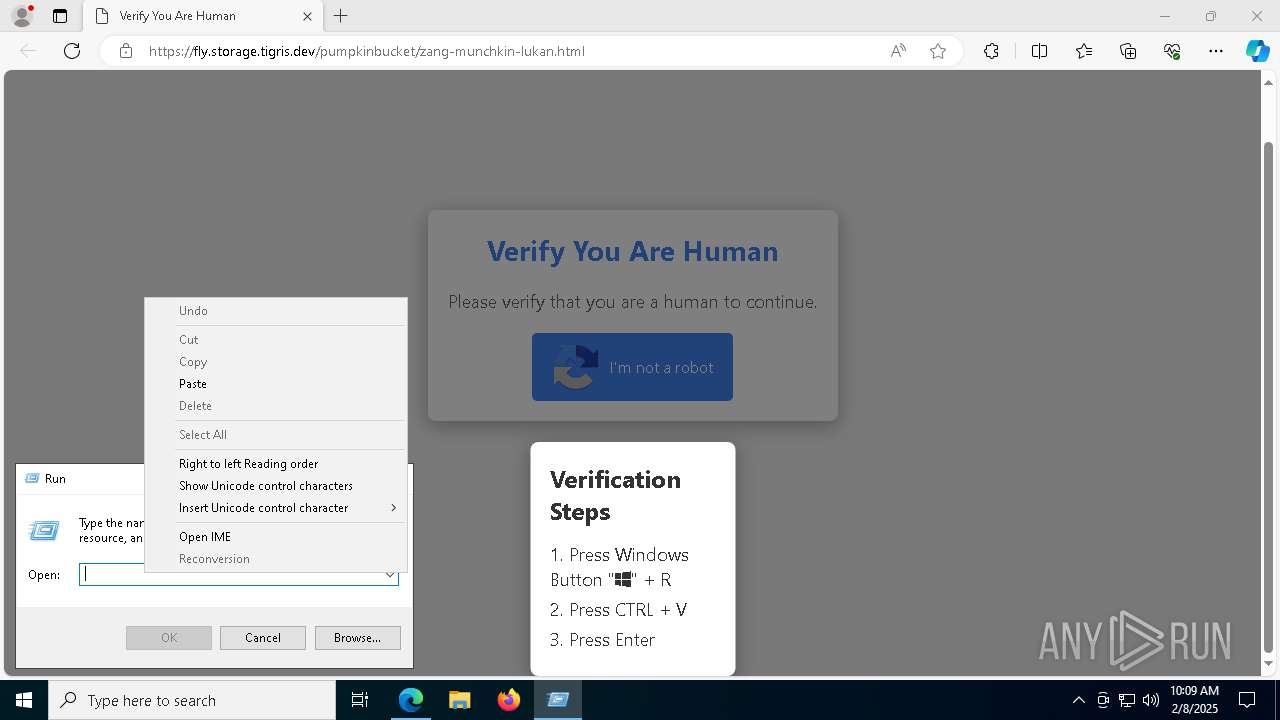The width and height of the screenshot is (1280, 720).
Task: Open Task View from the taskbar
Action: pyautogui.click(x=360, y=700)
